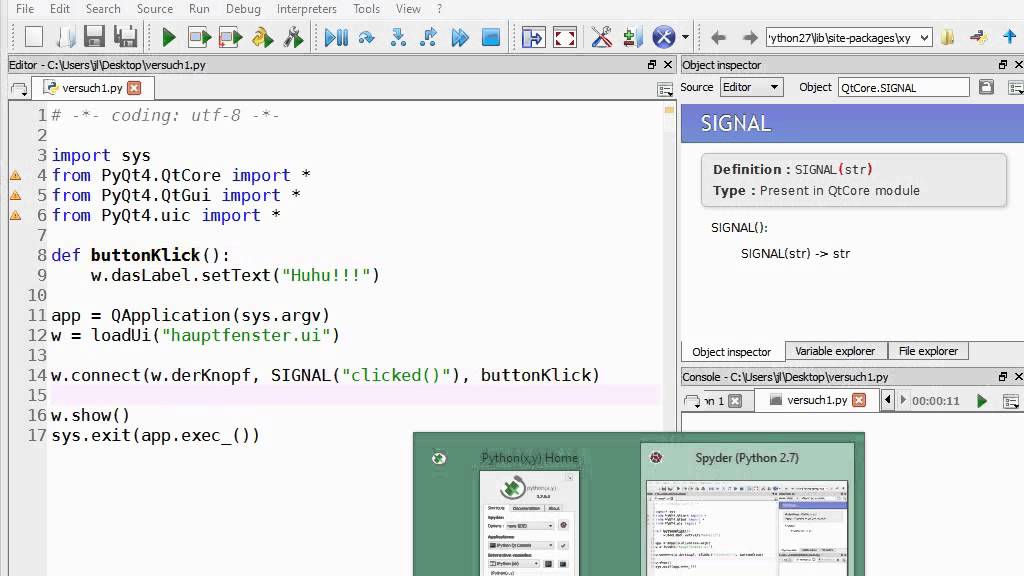The height and width of the screenshot is (576, 1024).
Task: Select the versuch1.py editor tab
Action: [x=92, y=88]
